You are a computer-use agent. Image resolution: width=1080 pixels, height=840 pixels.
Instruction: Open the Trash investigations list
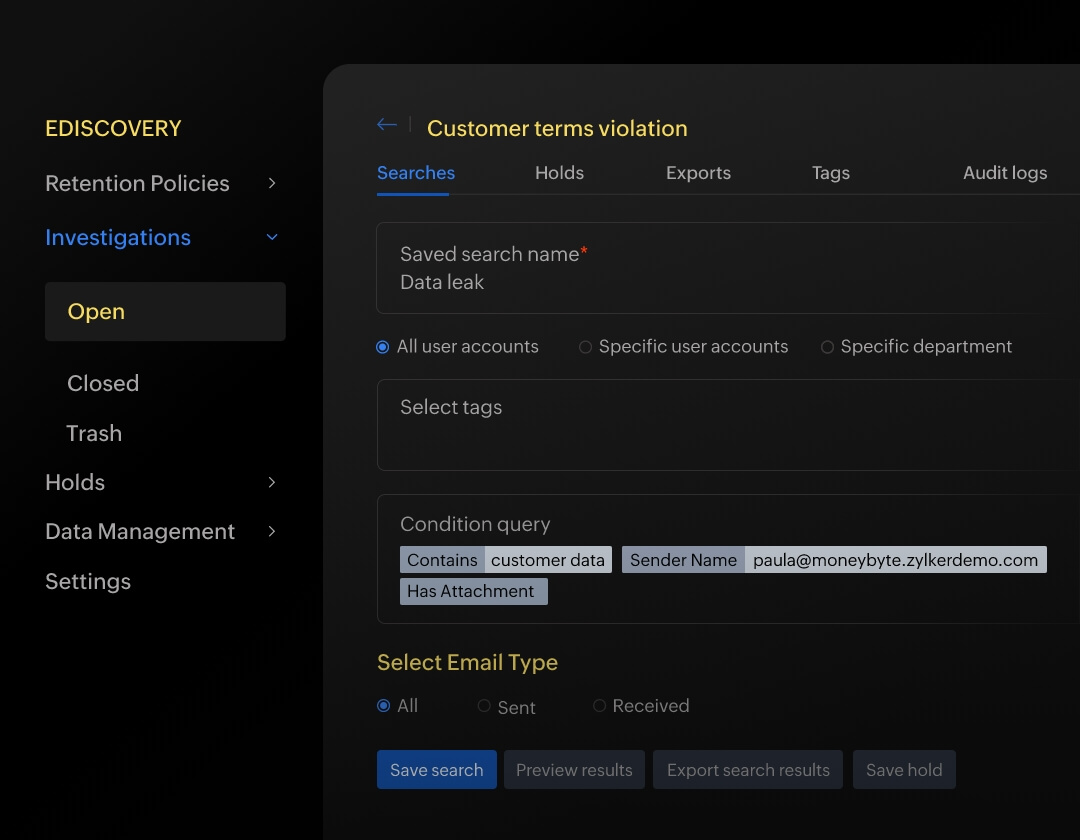(x=94, y=433)
